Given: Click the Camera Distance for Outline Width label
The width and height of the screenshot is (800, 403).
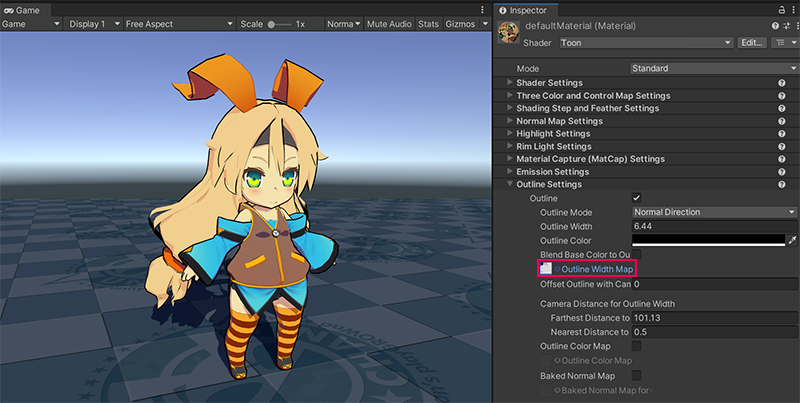Looking at the screenshot, I should click(607, 304).
